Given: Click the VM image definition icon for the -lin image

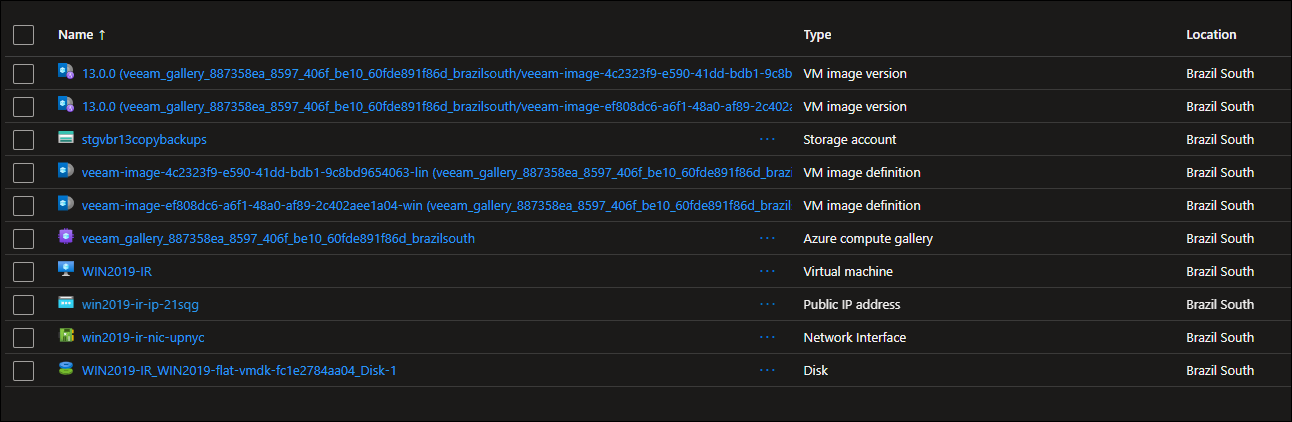Looking at the screenshot, I should pyautogui.click(x=66, y=172).
